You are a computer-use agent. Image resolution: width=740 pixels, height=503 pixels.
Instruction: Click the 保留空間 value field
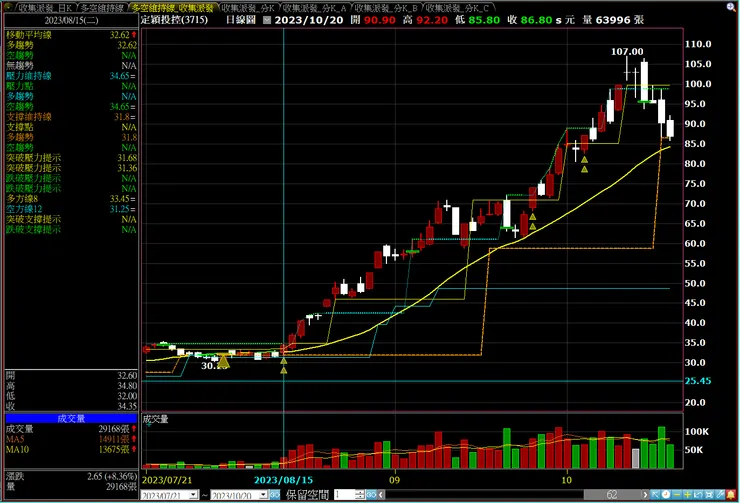(x=344, y=495)
